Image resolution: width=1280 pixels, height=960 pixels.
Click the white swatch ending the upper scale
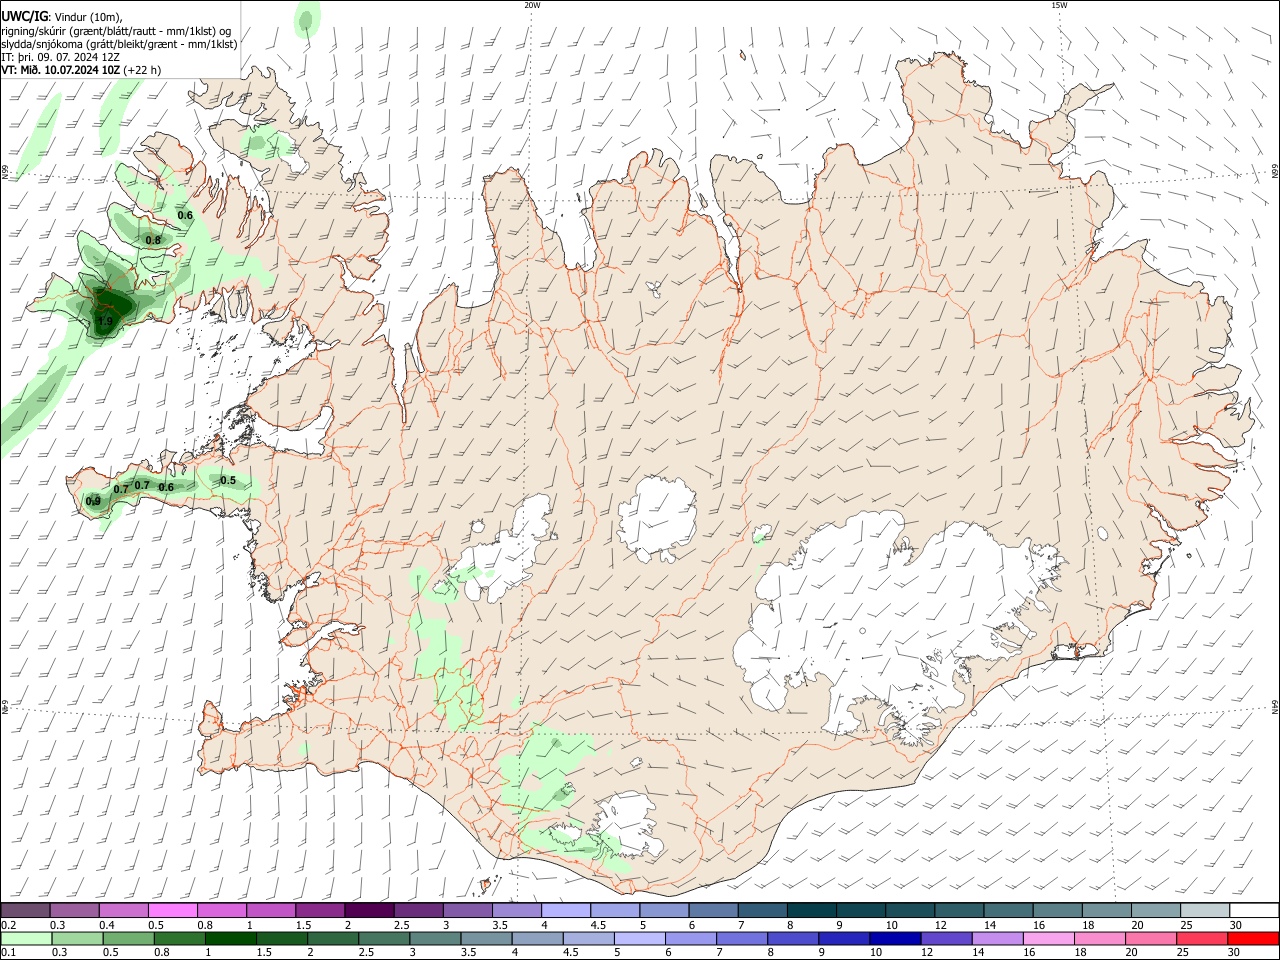pyautogui.click(x=1253, y=911)
